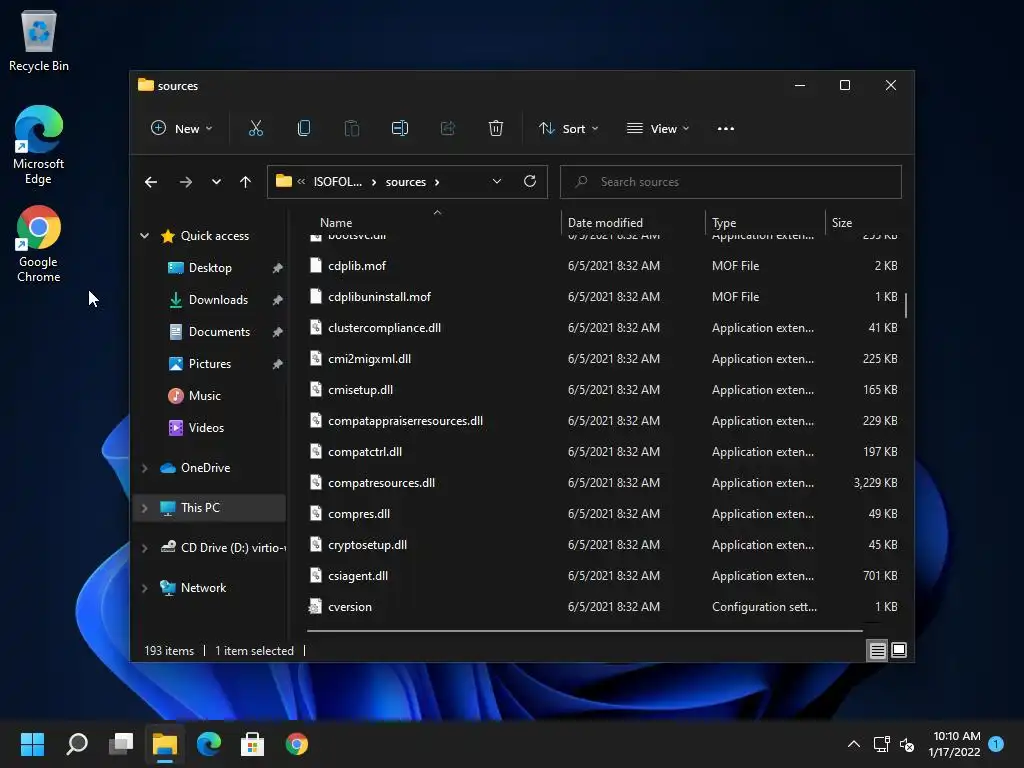The width and height of the screenshot is (1024, 768).
Task: Click the horizontal scrollbar in file list
Action: click(x=584, y=631)
